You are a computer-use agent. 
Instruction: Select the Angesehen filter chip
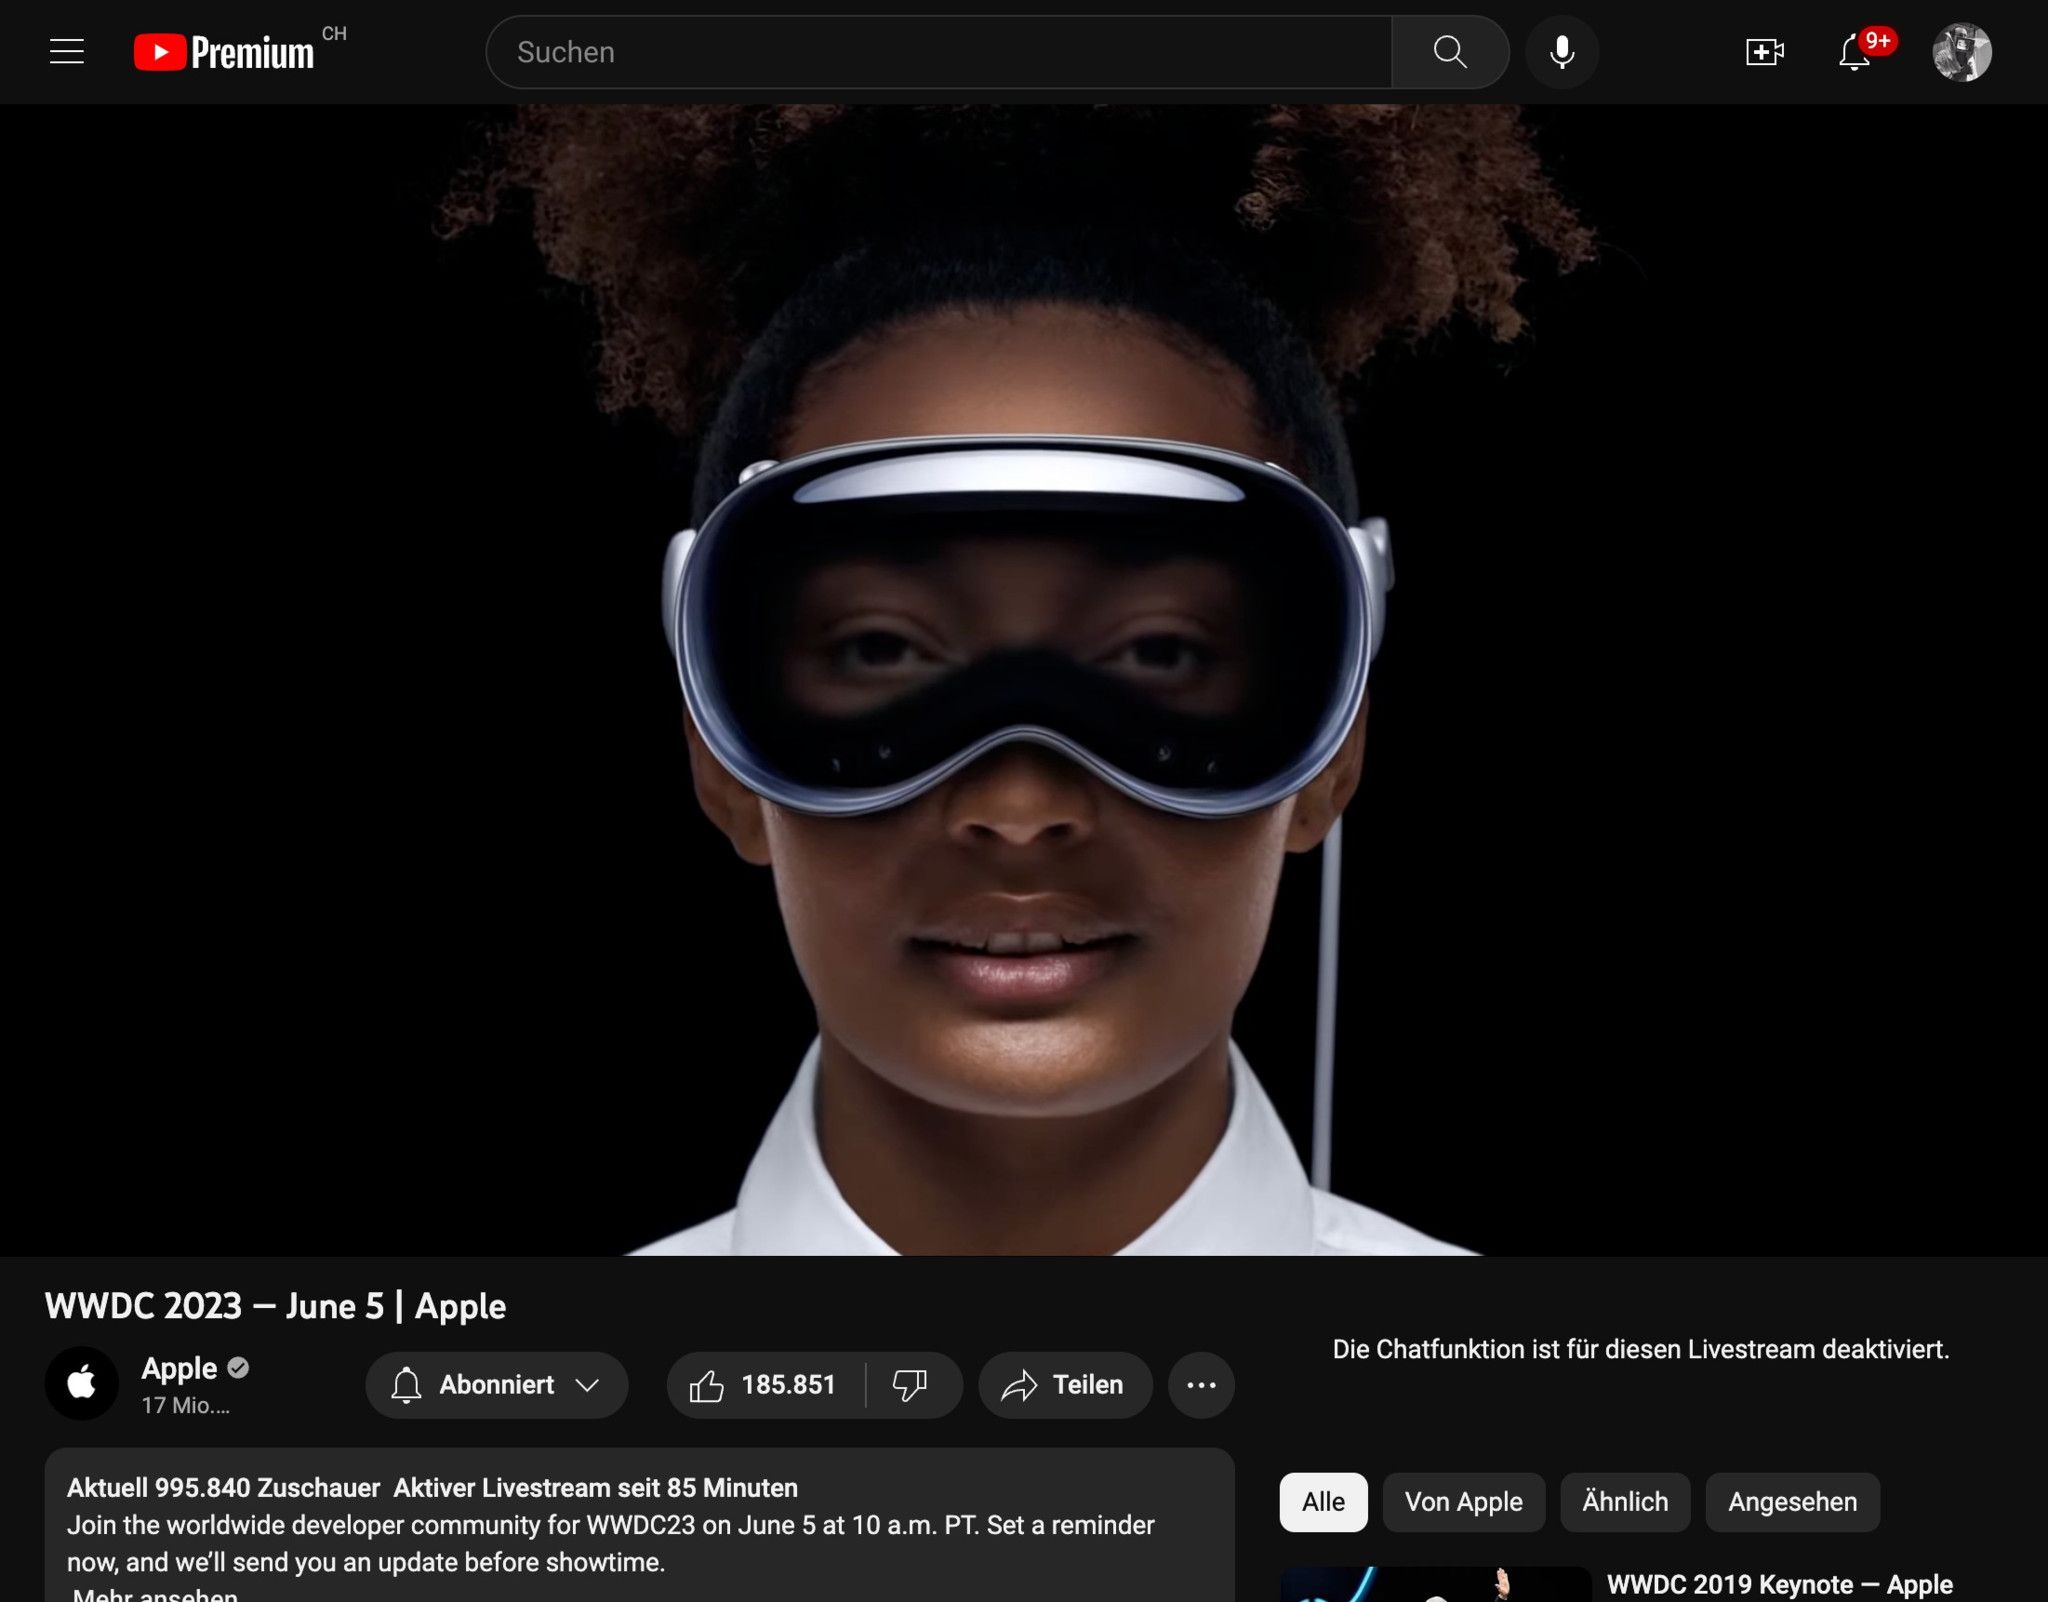1792,1501
